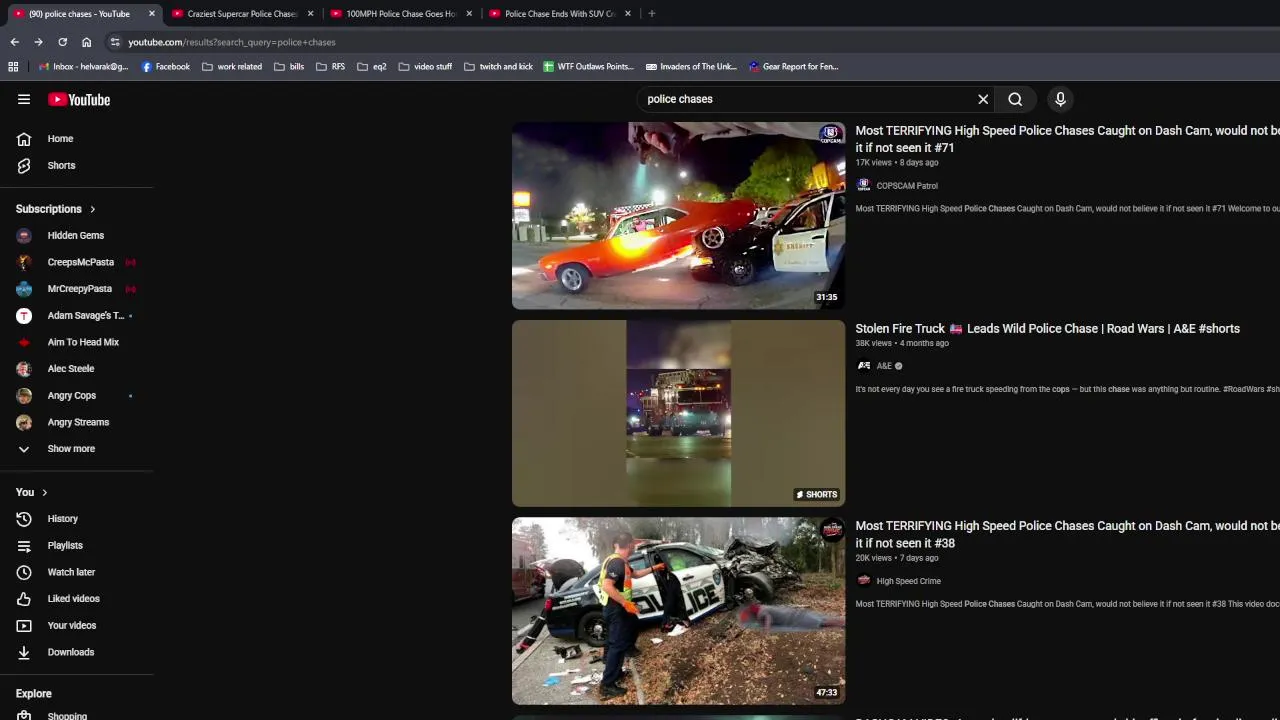
Task: Open High Speed Crime channel avatar
Action: point(864,580)
